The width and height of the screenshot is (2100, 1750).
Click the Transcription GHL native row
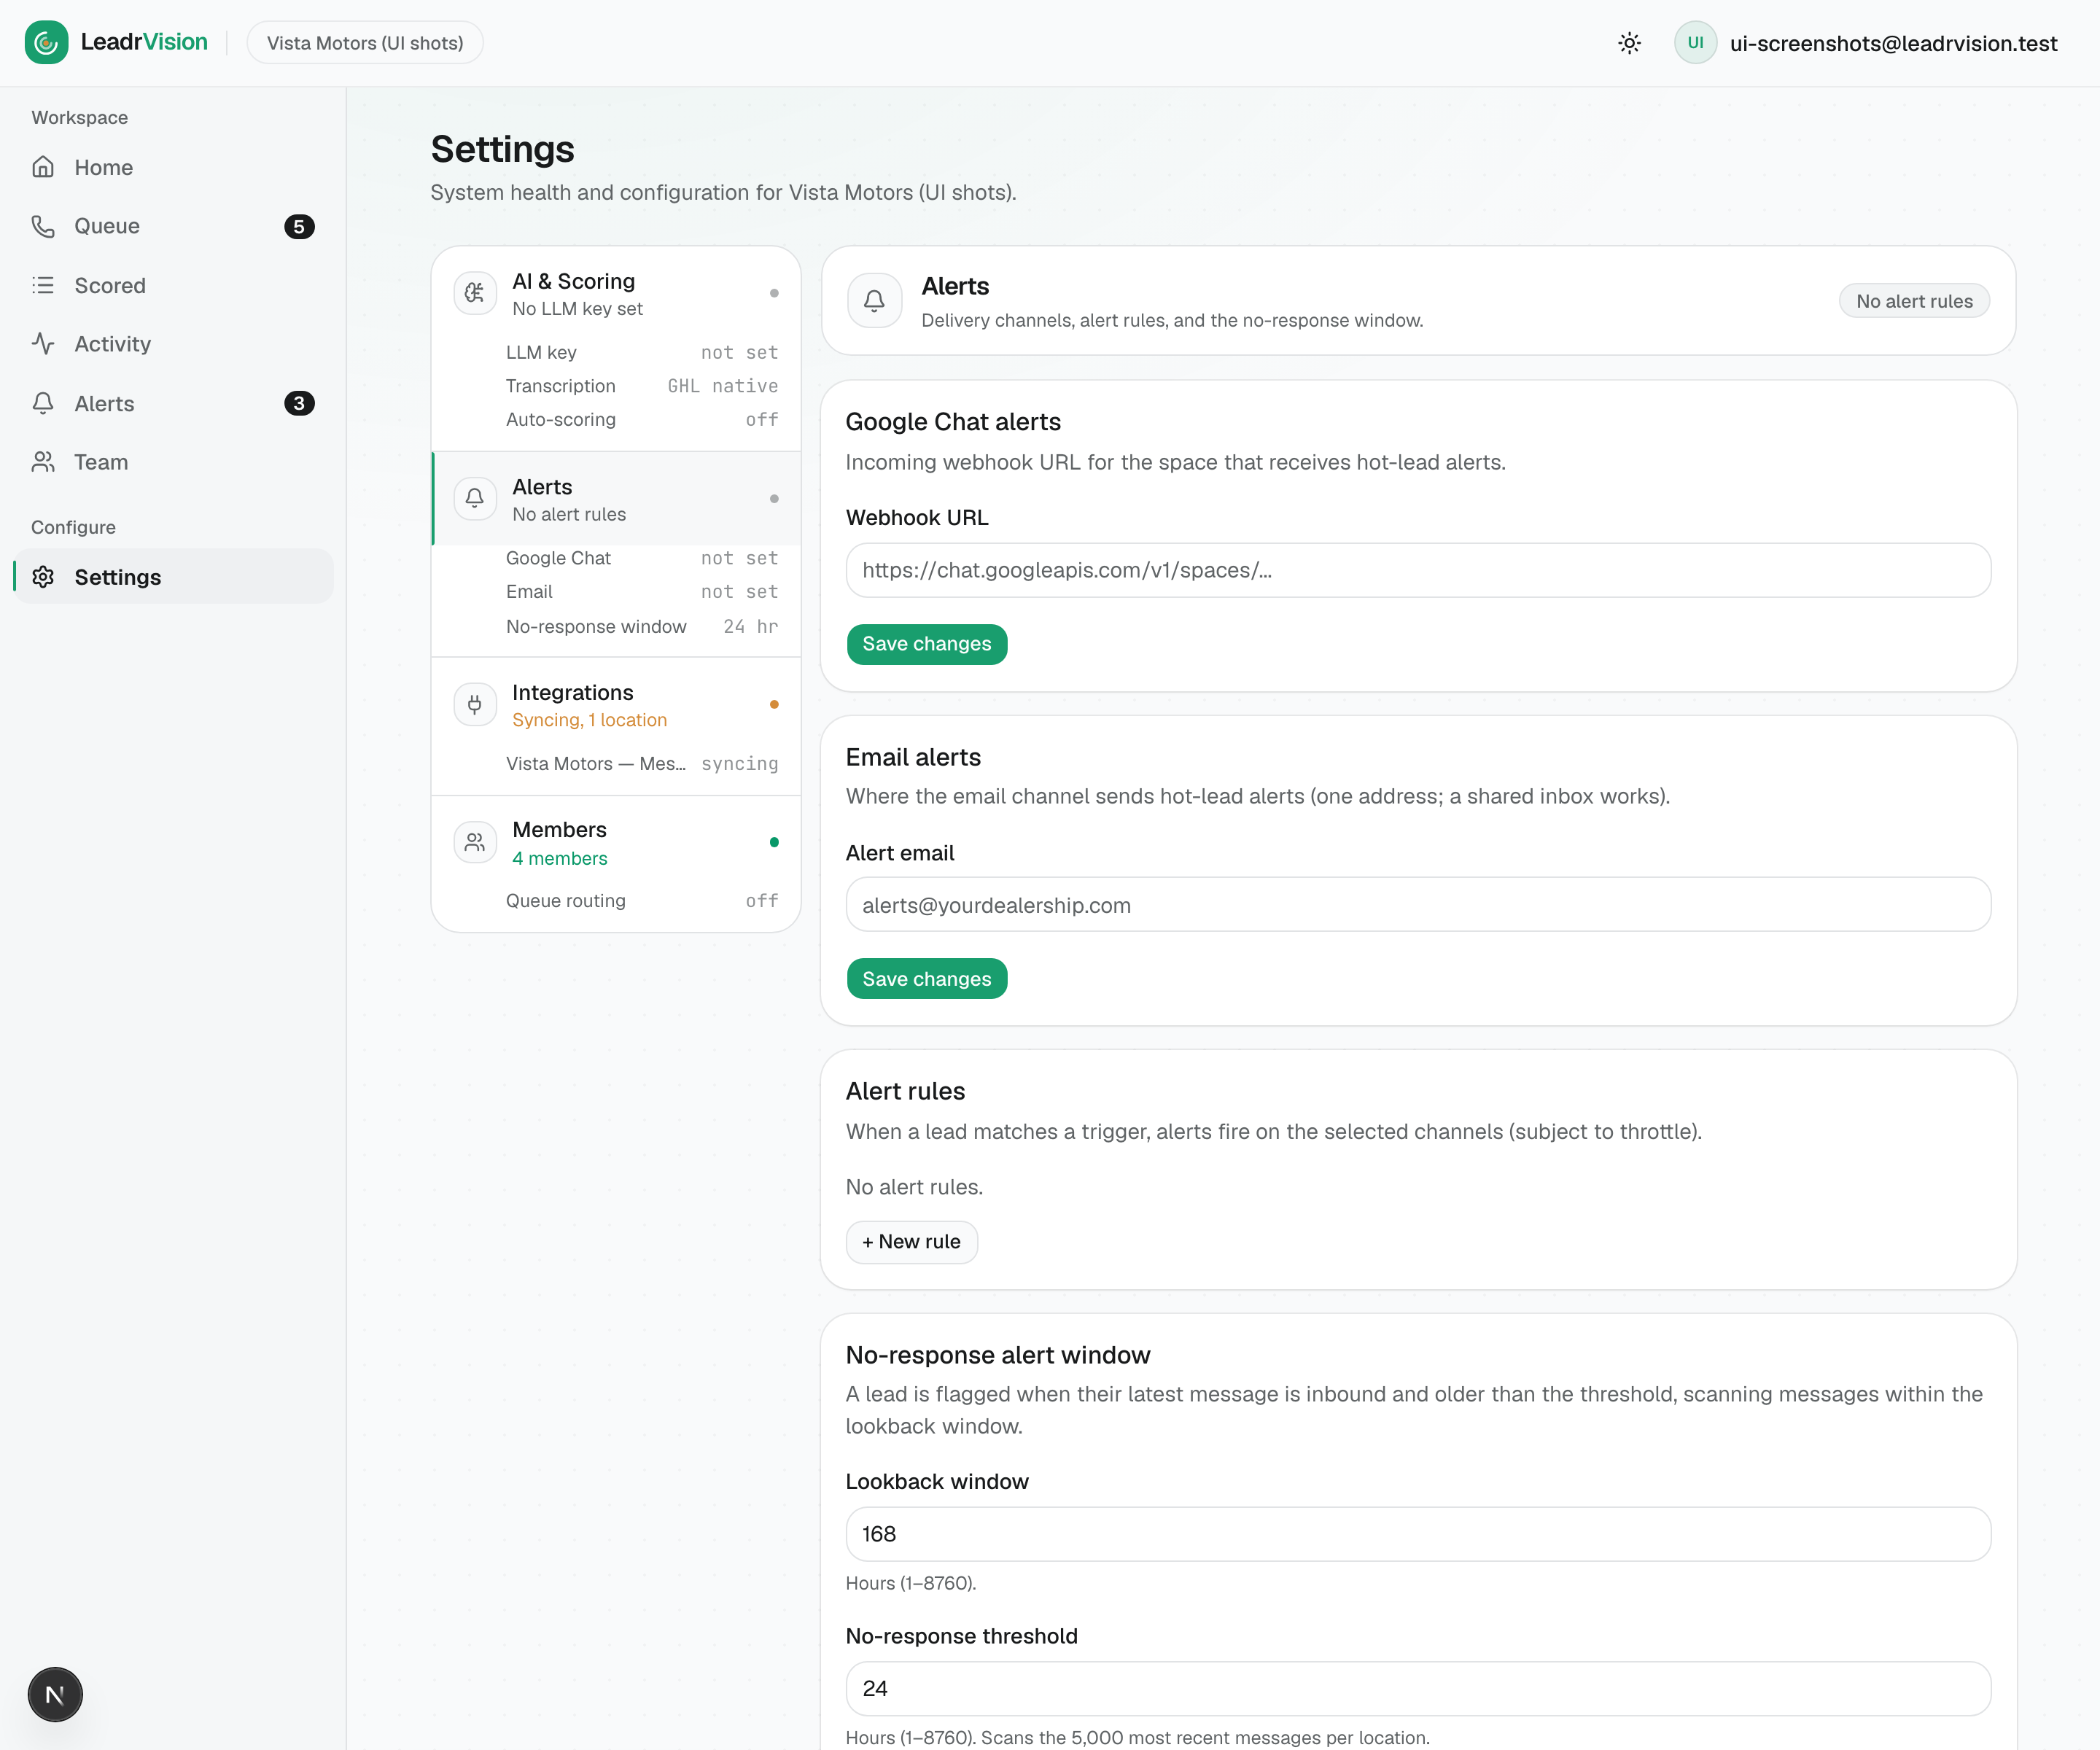641,386
